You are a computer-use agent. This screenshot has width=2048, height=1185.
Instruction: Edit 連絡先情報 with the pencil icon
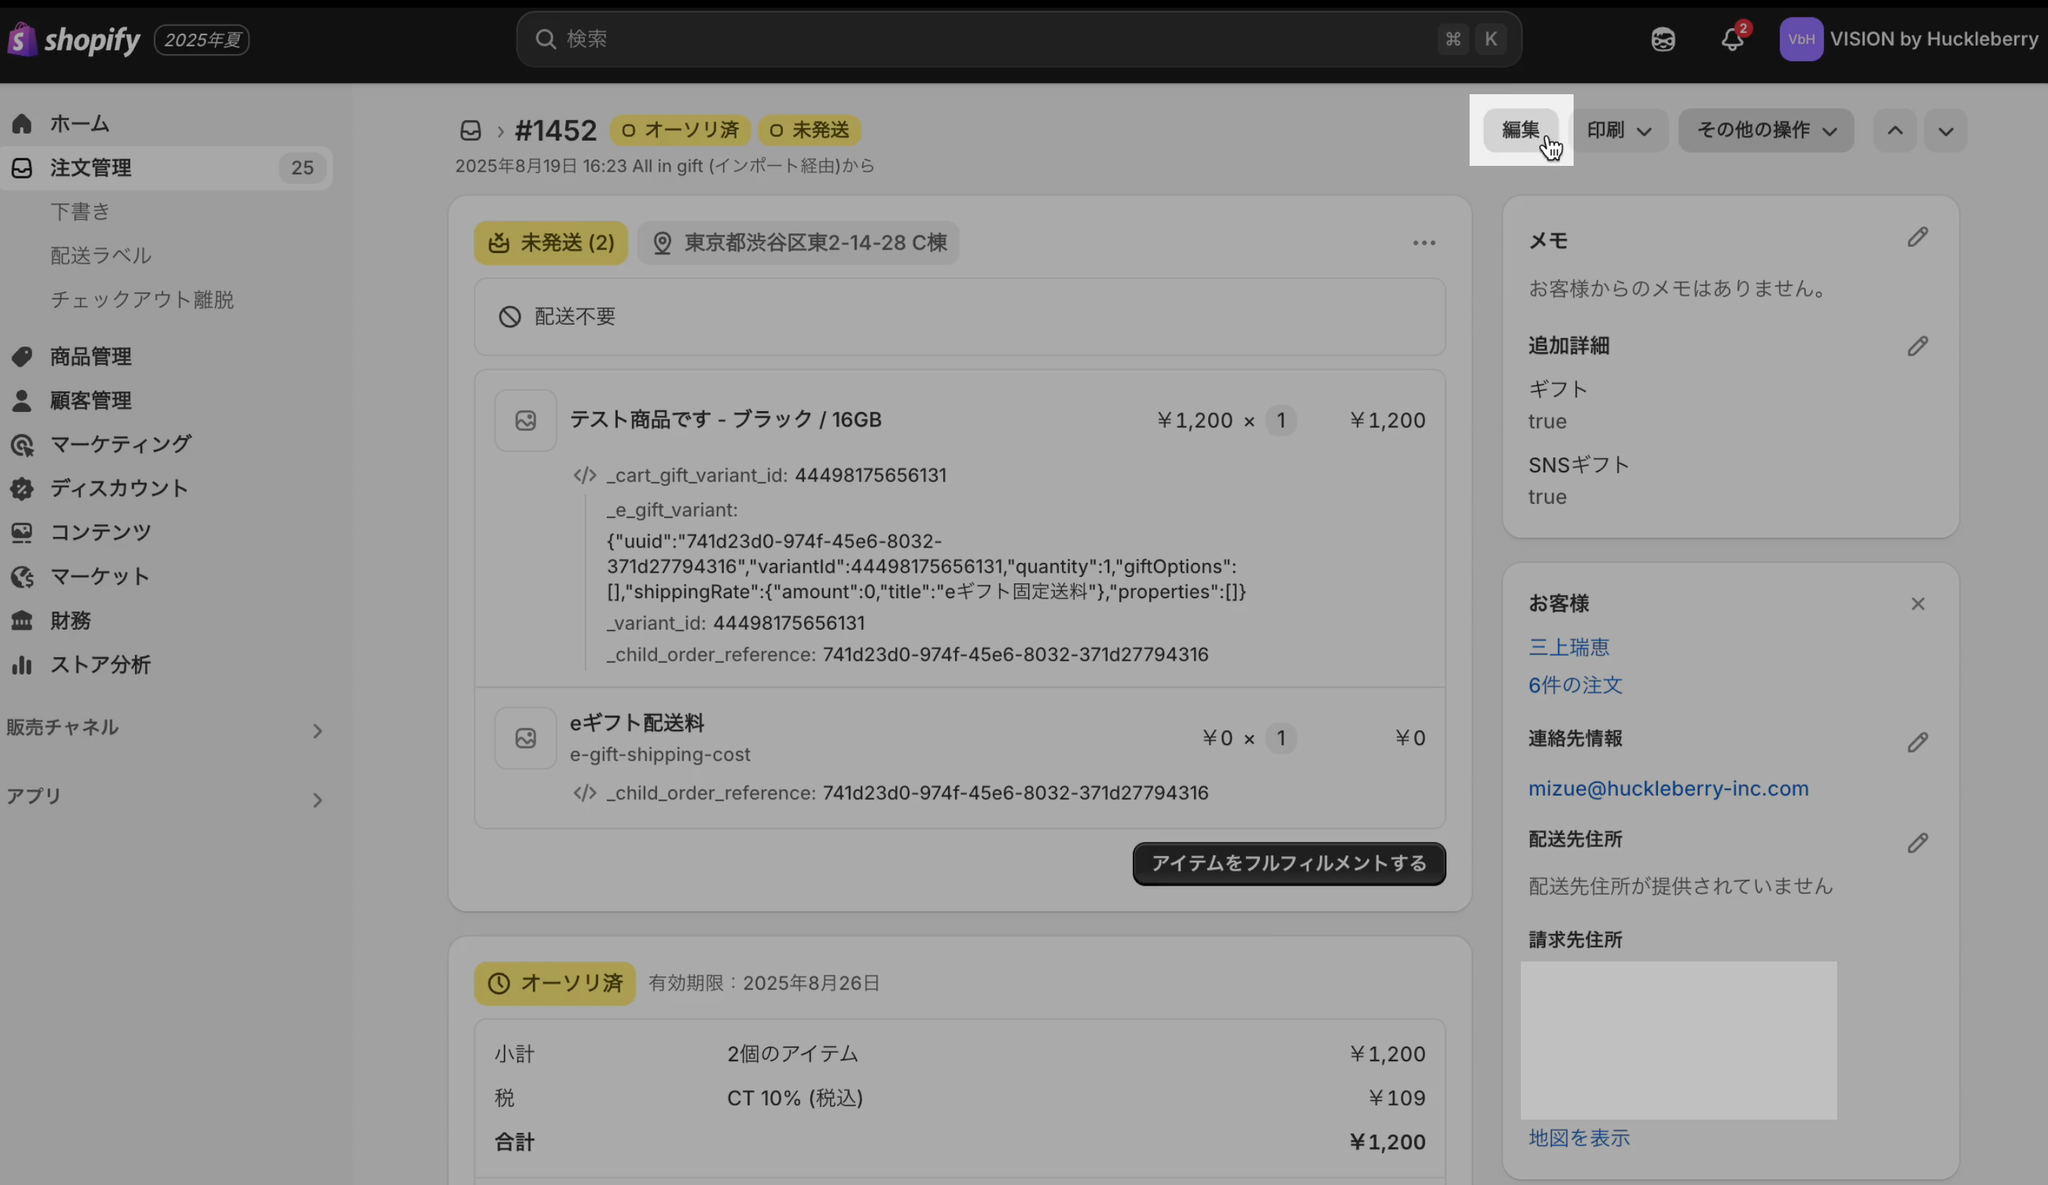click(1917, 742)
